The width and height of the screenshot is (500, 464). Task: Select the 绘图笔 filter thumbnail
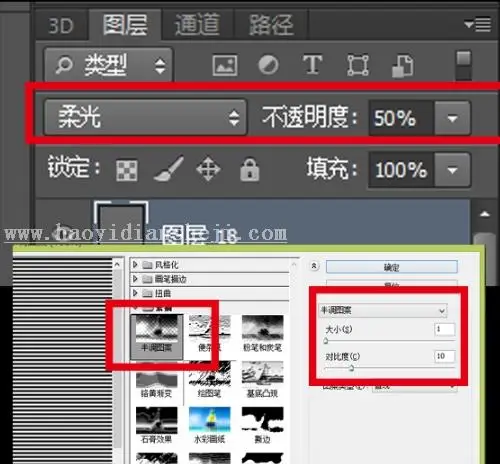tap(209, 380)
